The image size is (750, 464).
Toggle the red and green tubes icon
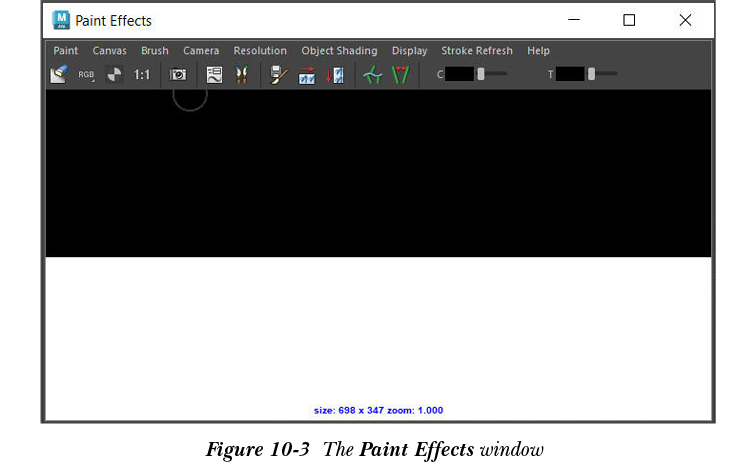(x=400, y=74)
